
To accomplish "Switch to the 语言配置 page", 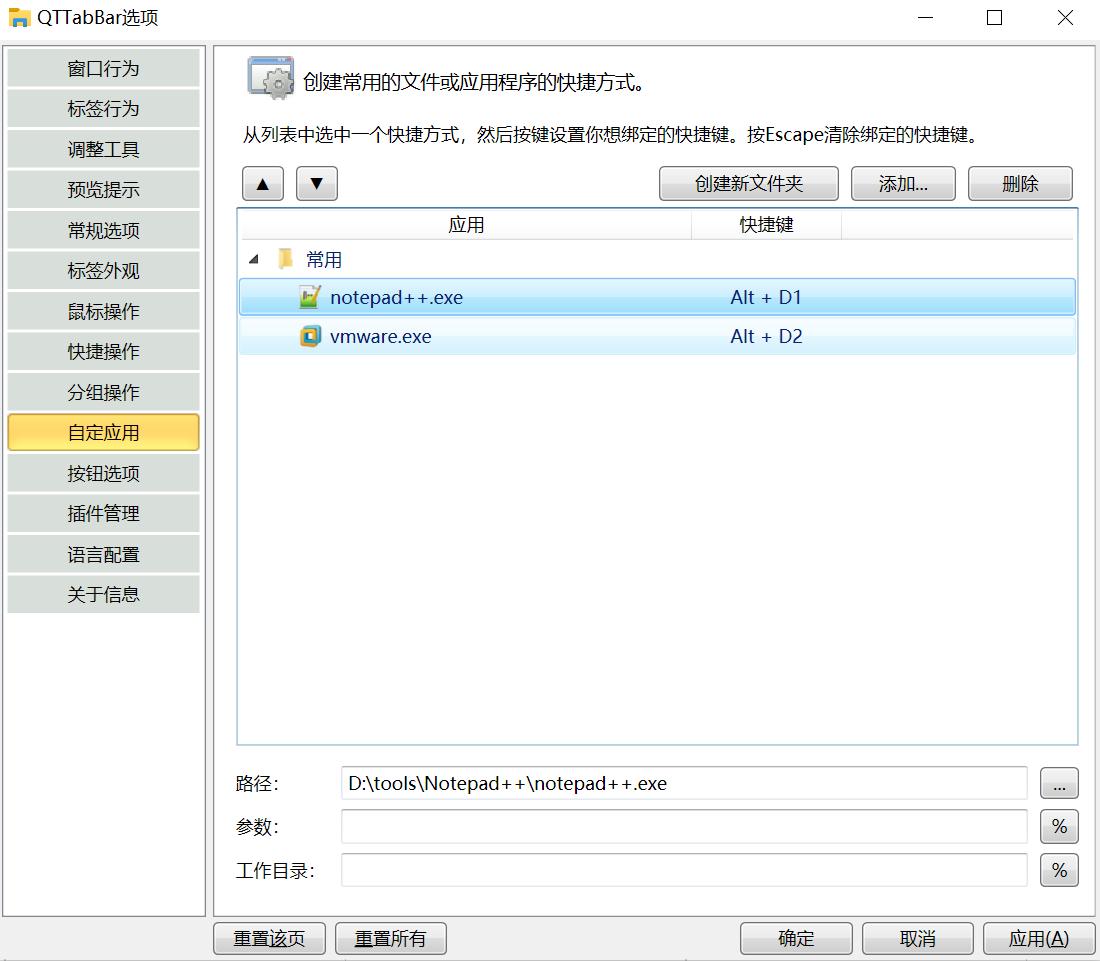I will point(103,553).
